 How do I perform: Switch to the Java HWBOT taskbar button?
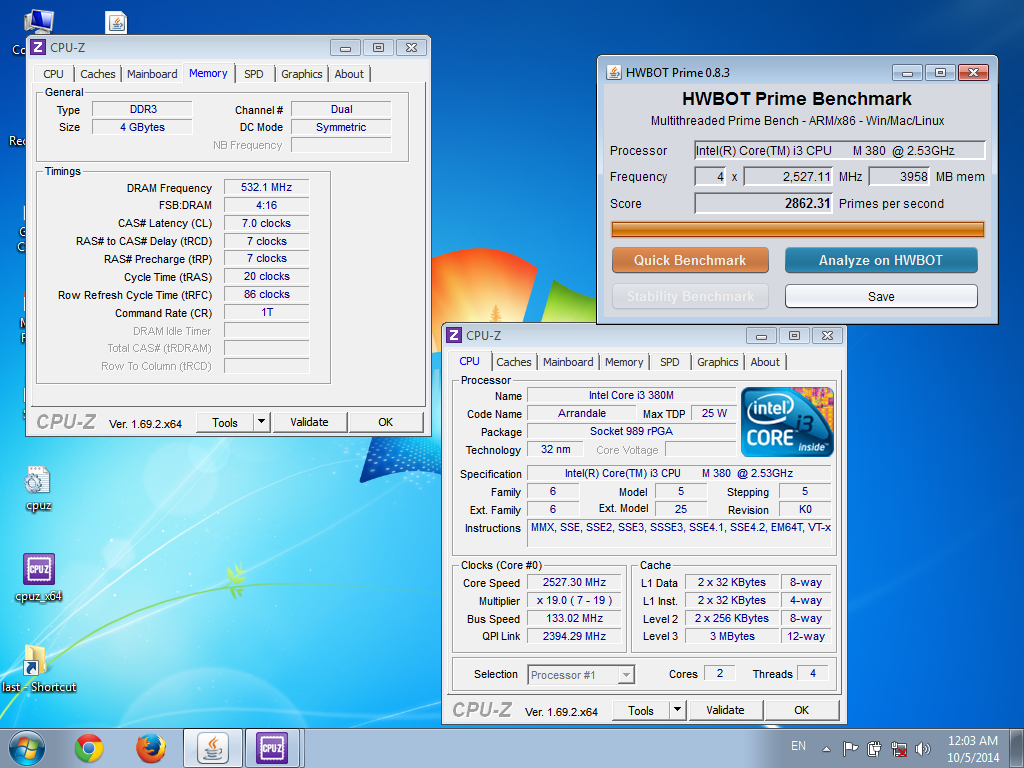[212, 748]
